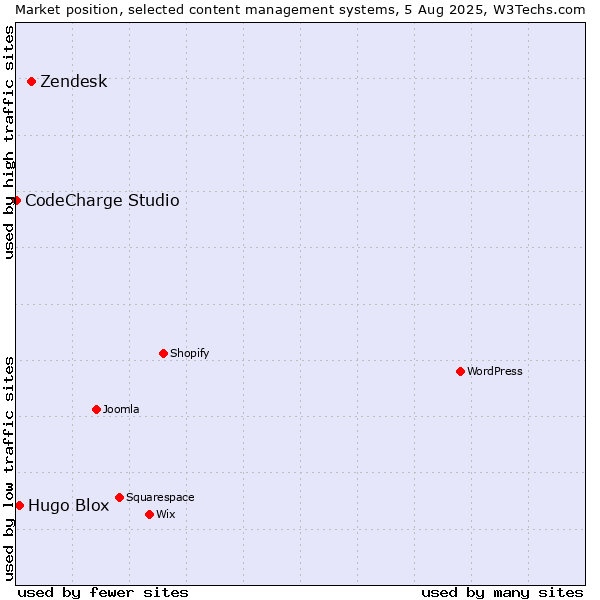The image size is (600, 600).
Task: Click the CodeCharge Studio red marker
Action: (x=16, y=201)
